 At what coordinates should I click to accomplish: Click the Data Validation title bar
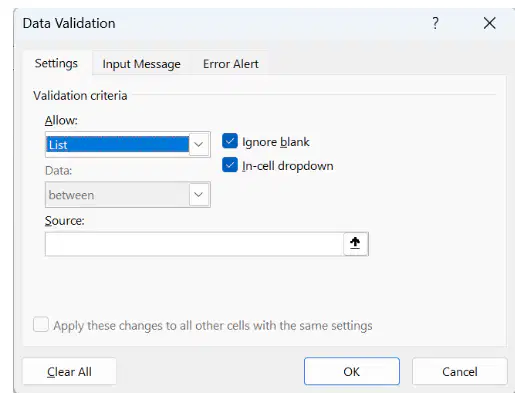pyautogui.click(x=220, y=23)
